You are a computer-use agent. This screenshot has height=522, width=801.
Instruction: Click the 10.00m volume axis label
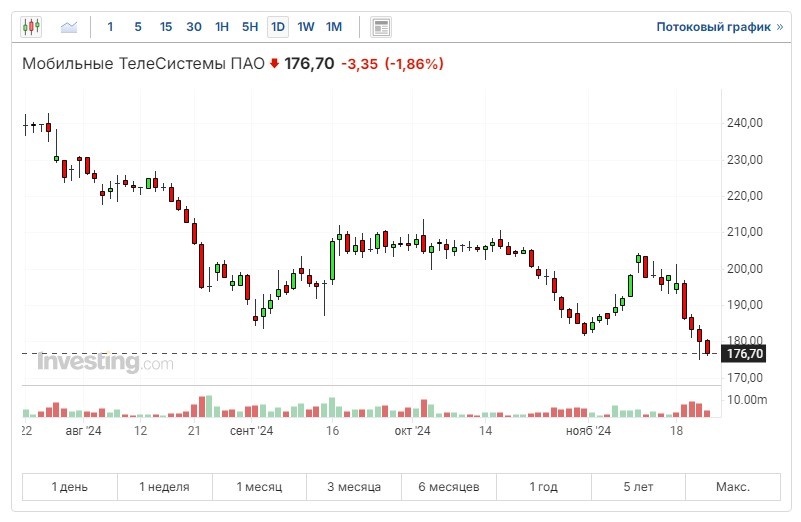(x=746, y=400)
